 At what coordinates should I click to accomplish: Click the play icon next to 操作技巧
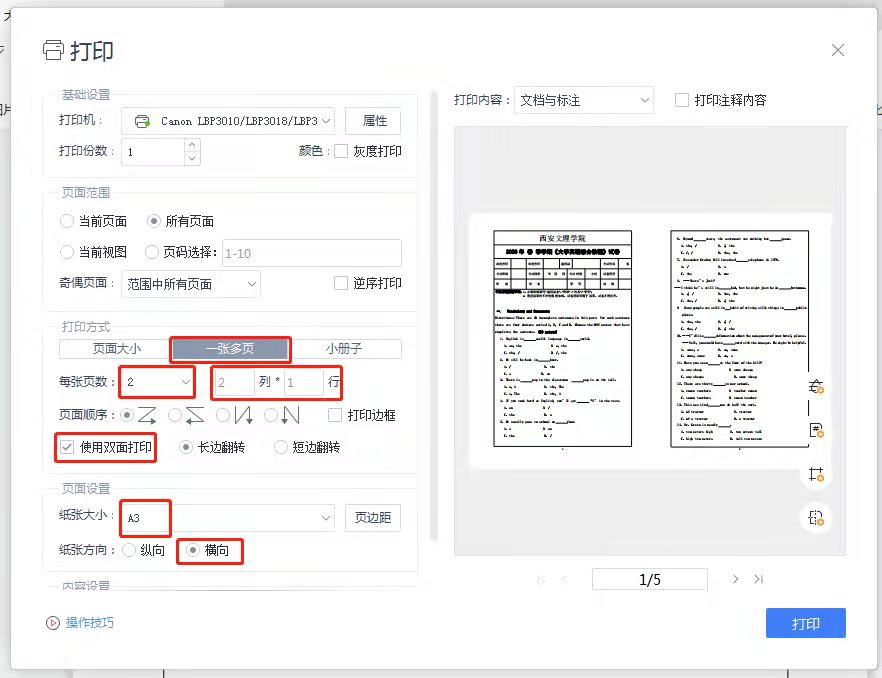[x=53, y=623]
